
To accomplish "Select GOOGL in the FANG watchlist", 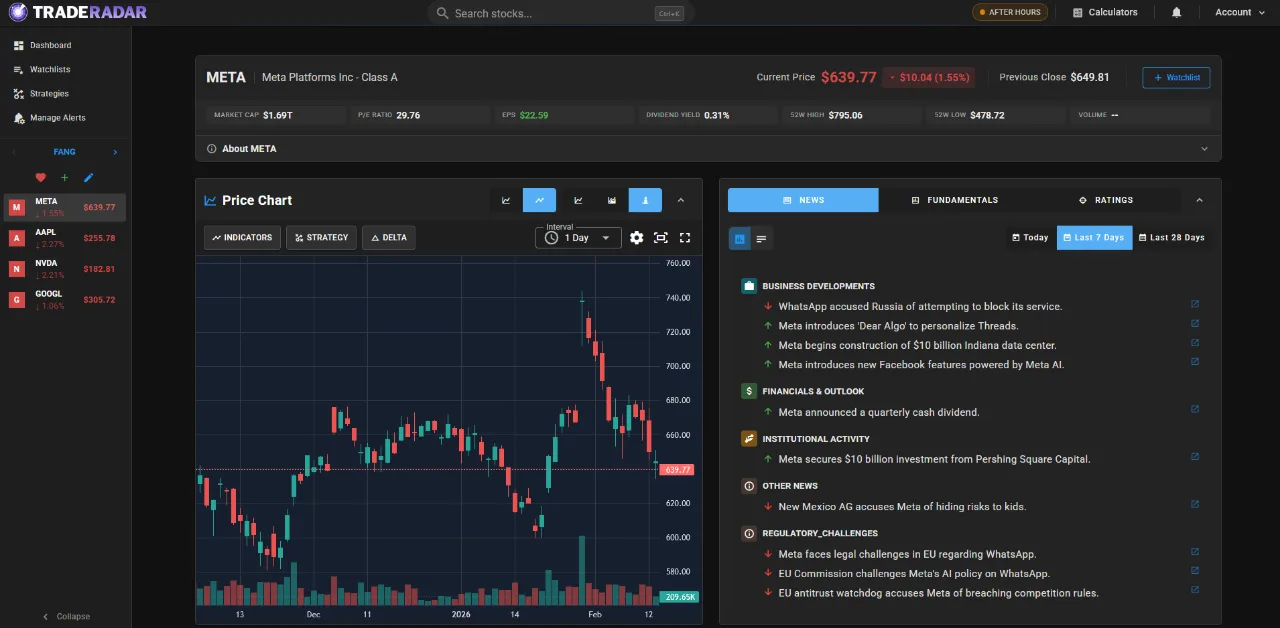I will pos(65,300).
